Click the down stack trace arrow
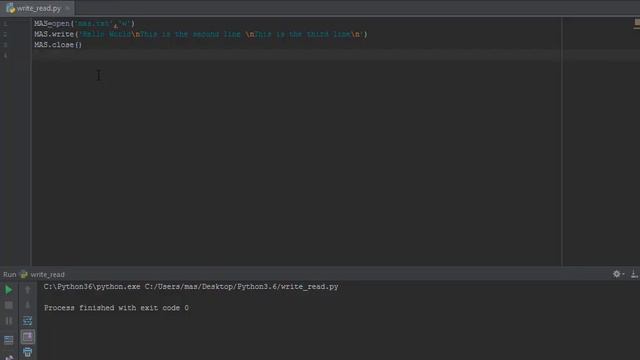Image resolution: width=640 pixels, height=360 pixels. tap(27, 305)
